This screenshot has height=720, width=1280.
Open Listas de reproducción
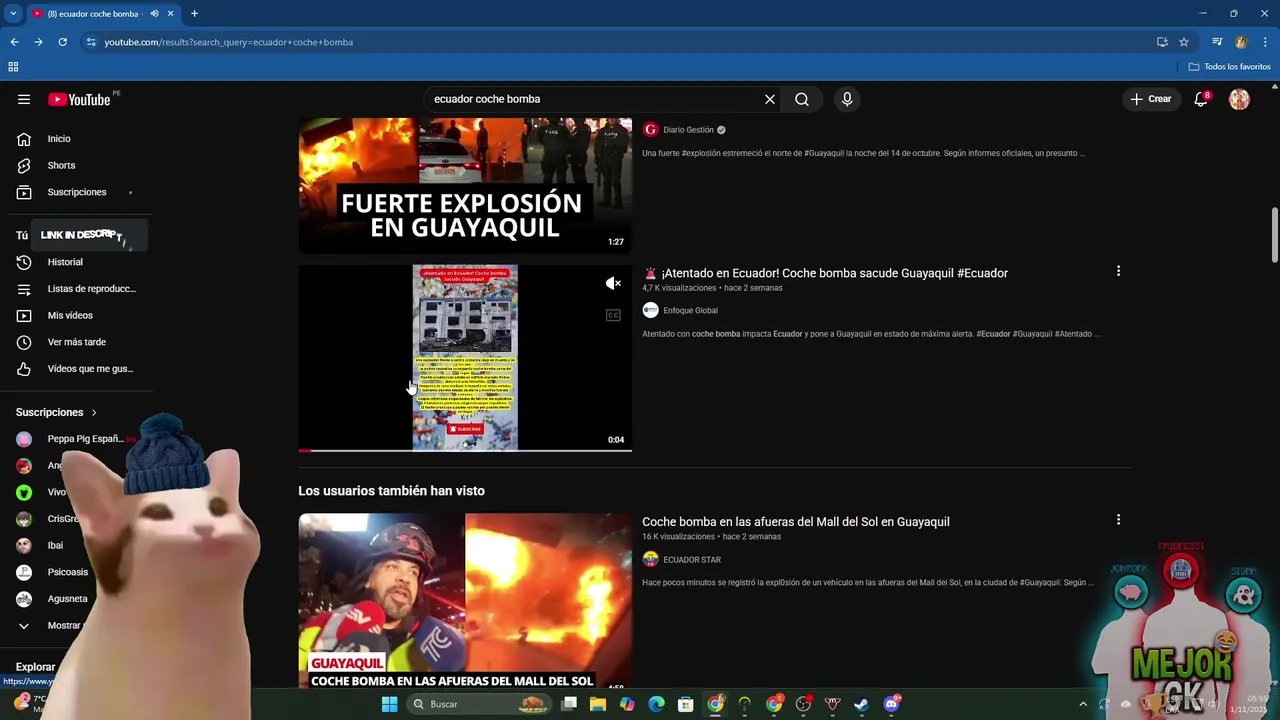click(76, 289)
